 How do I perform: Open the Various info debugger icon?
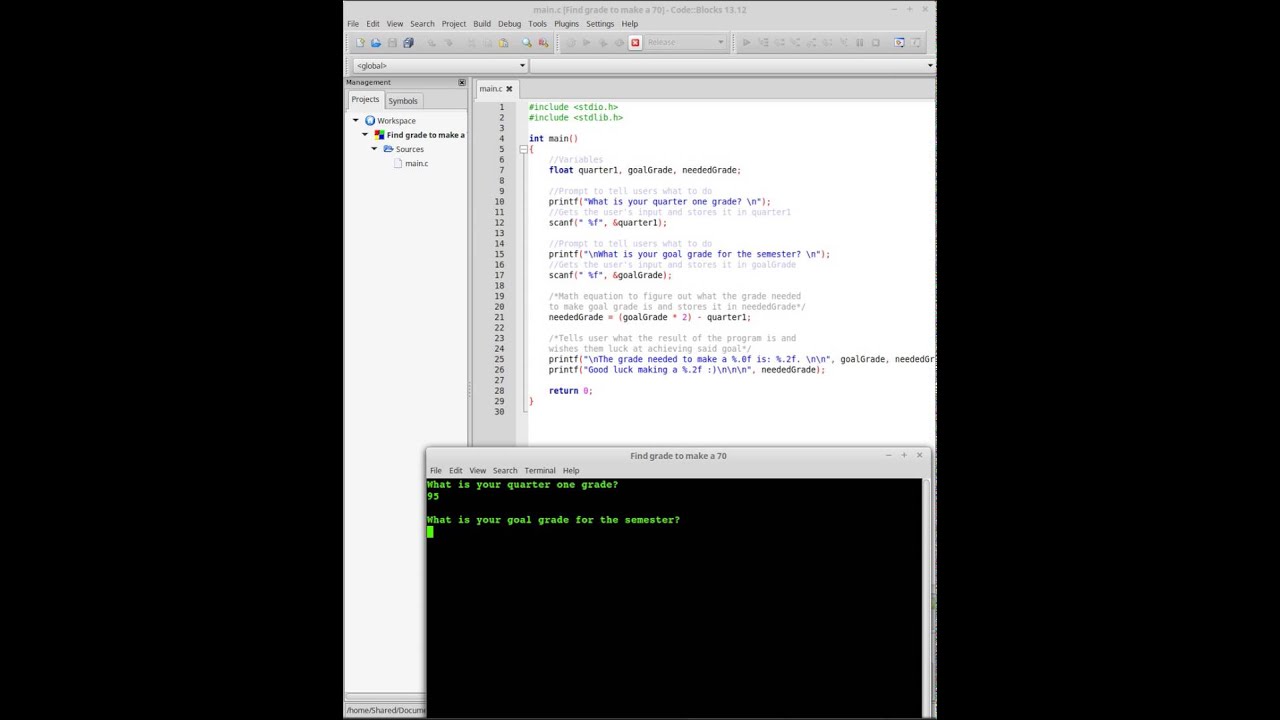tap(915, 42)
